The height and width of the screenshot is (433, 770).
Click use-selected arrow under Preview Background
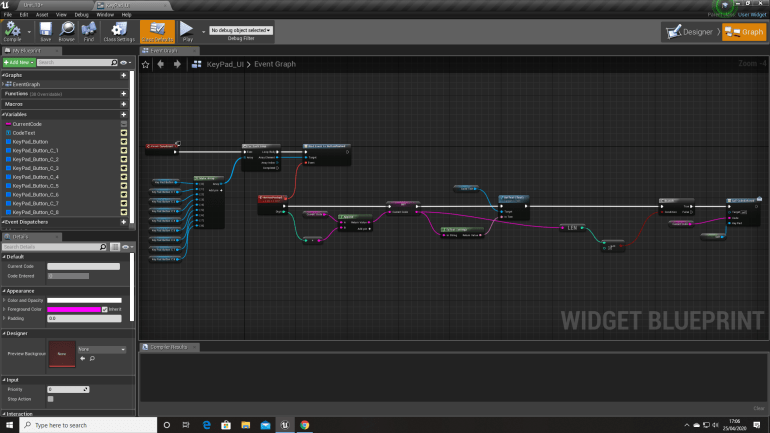[x=82, y=359]
